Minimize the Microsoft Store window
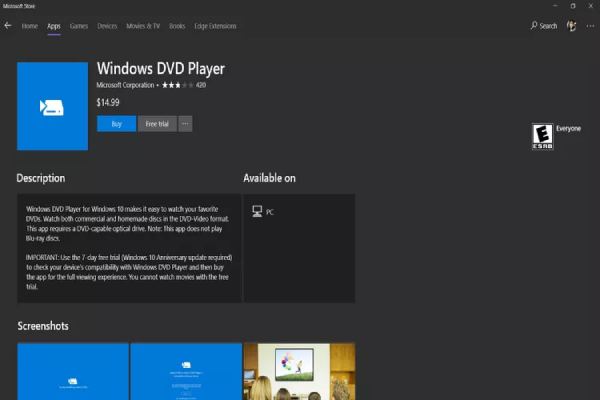 coord(555,6)
